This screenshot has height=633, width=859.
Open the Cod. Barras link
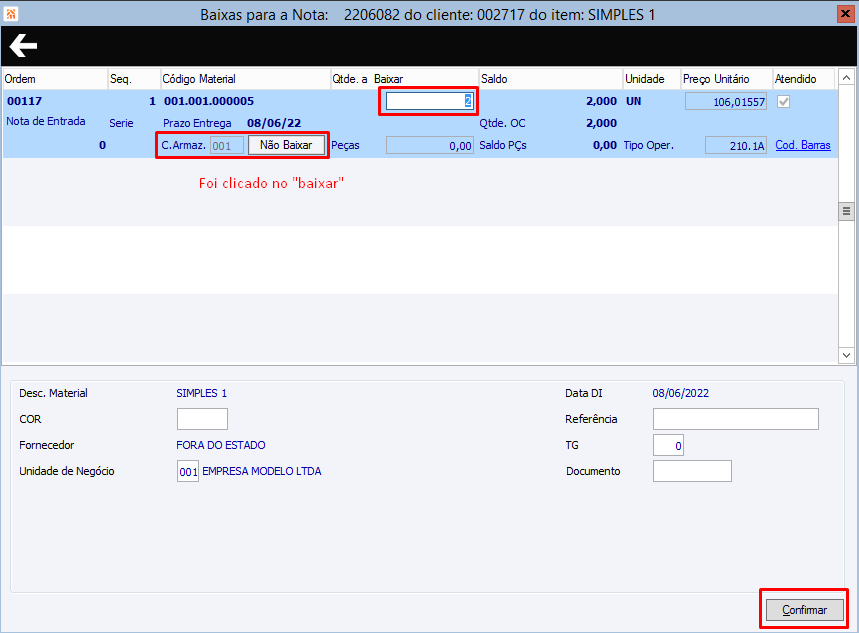coord(803,145)
